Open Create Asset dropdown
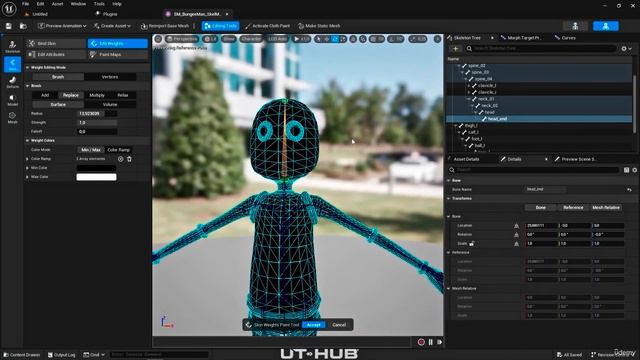Image resolution: width=640 pixels, height=360 pixels. [112, 26]
